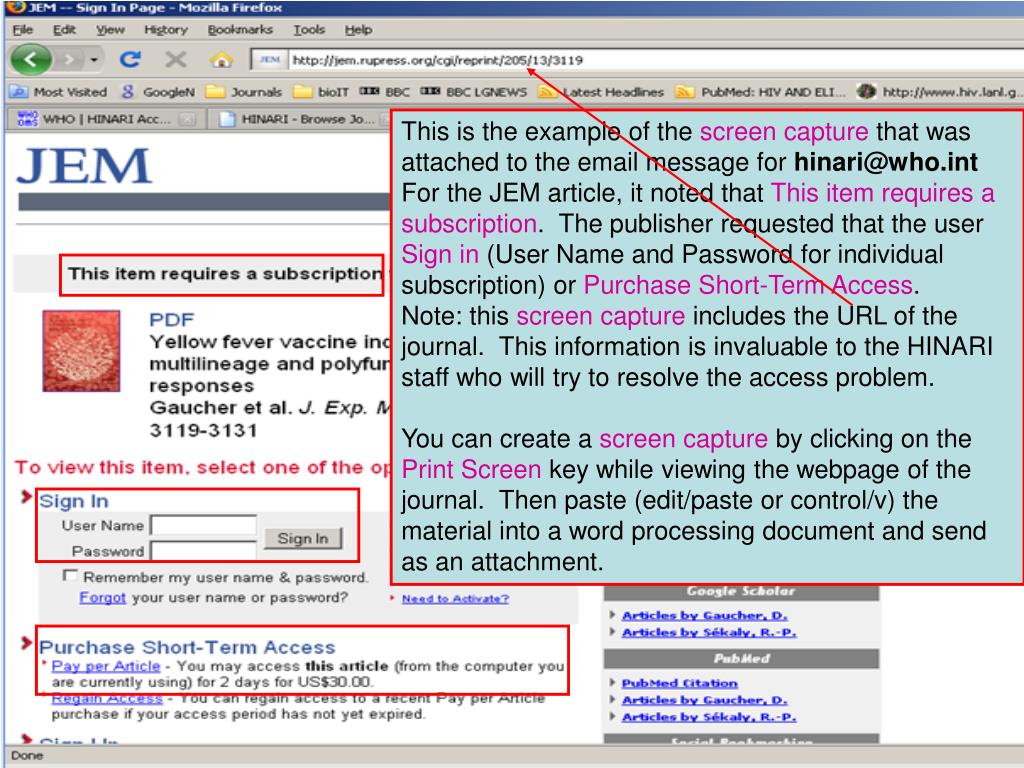Viewport: 1024px width, 768px height.
Task: Open the Bookmarks menu
Action: [x=240, y=29]
